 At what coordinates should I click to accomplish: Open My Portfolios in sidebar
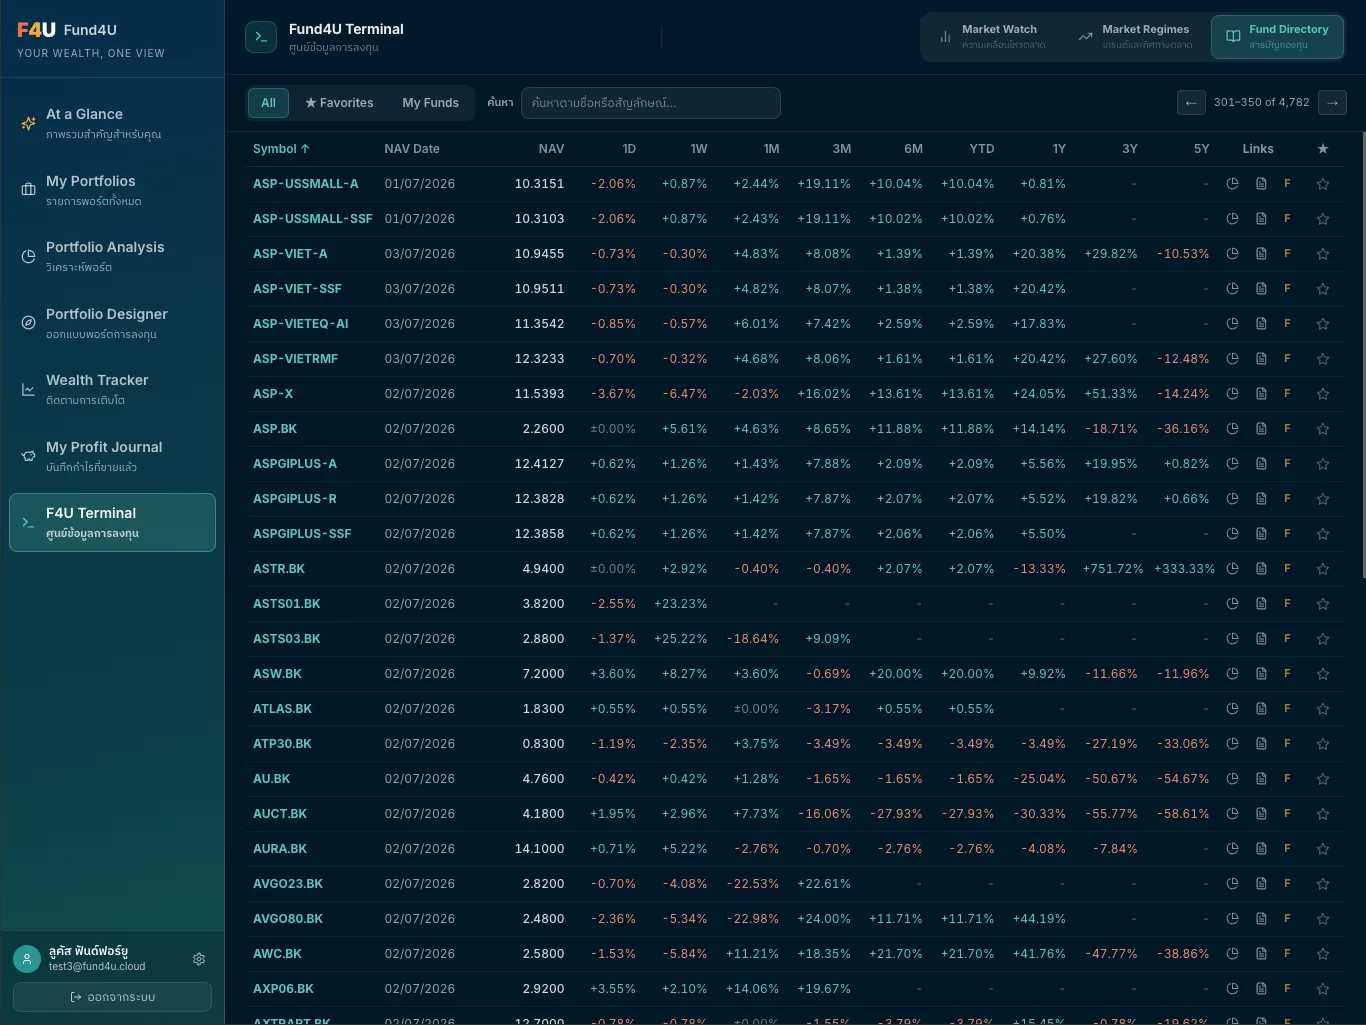(x=112, y=190)
